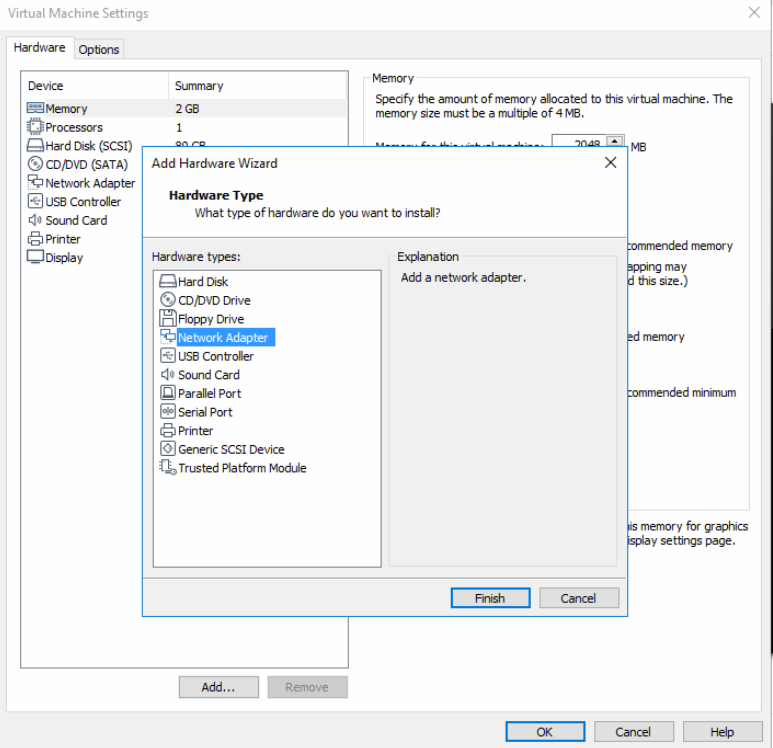Select the Serial Port icon
The image size is (773, 748).
coord(168,411)
